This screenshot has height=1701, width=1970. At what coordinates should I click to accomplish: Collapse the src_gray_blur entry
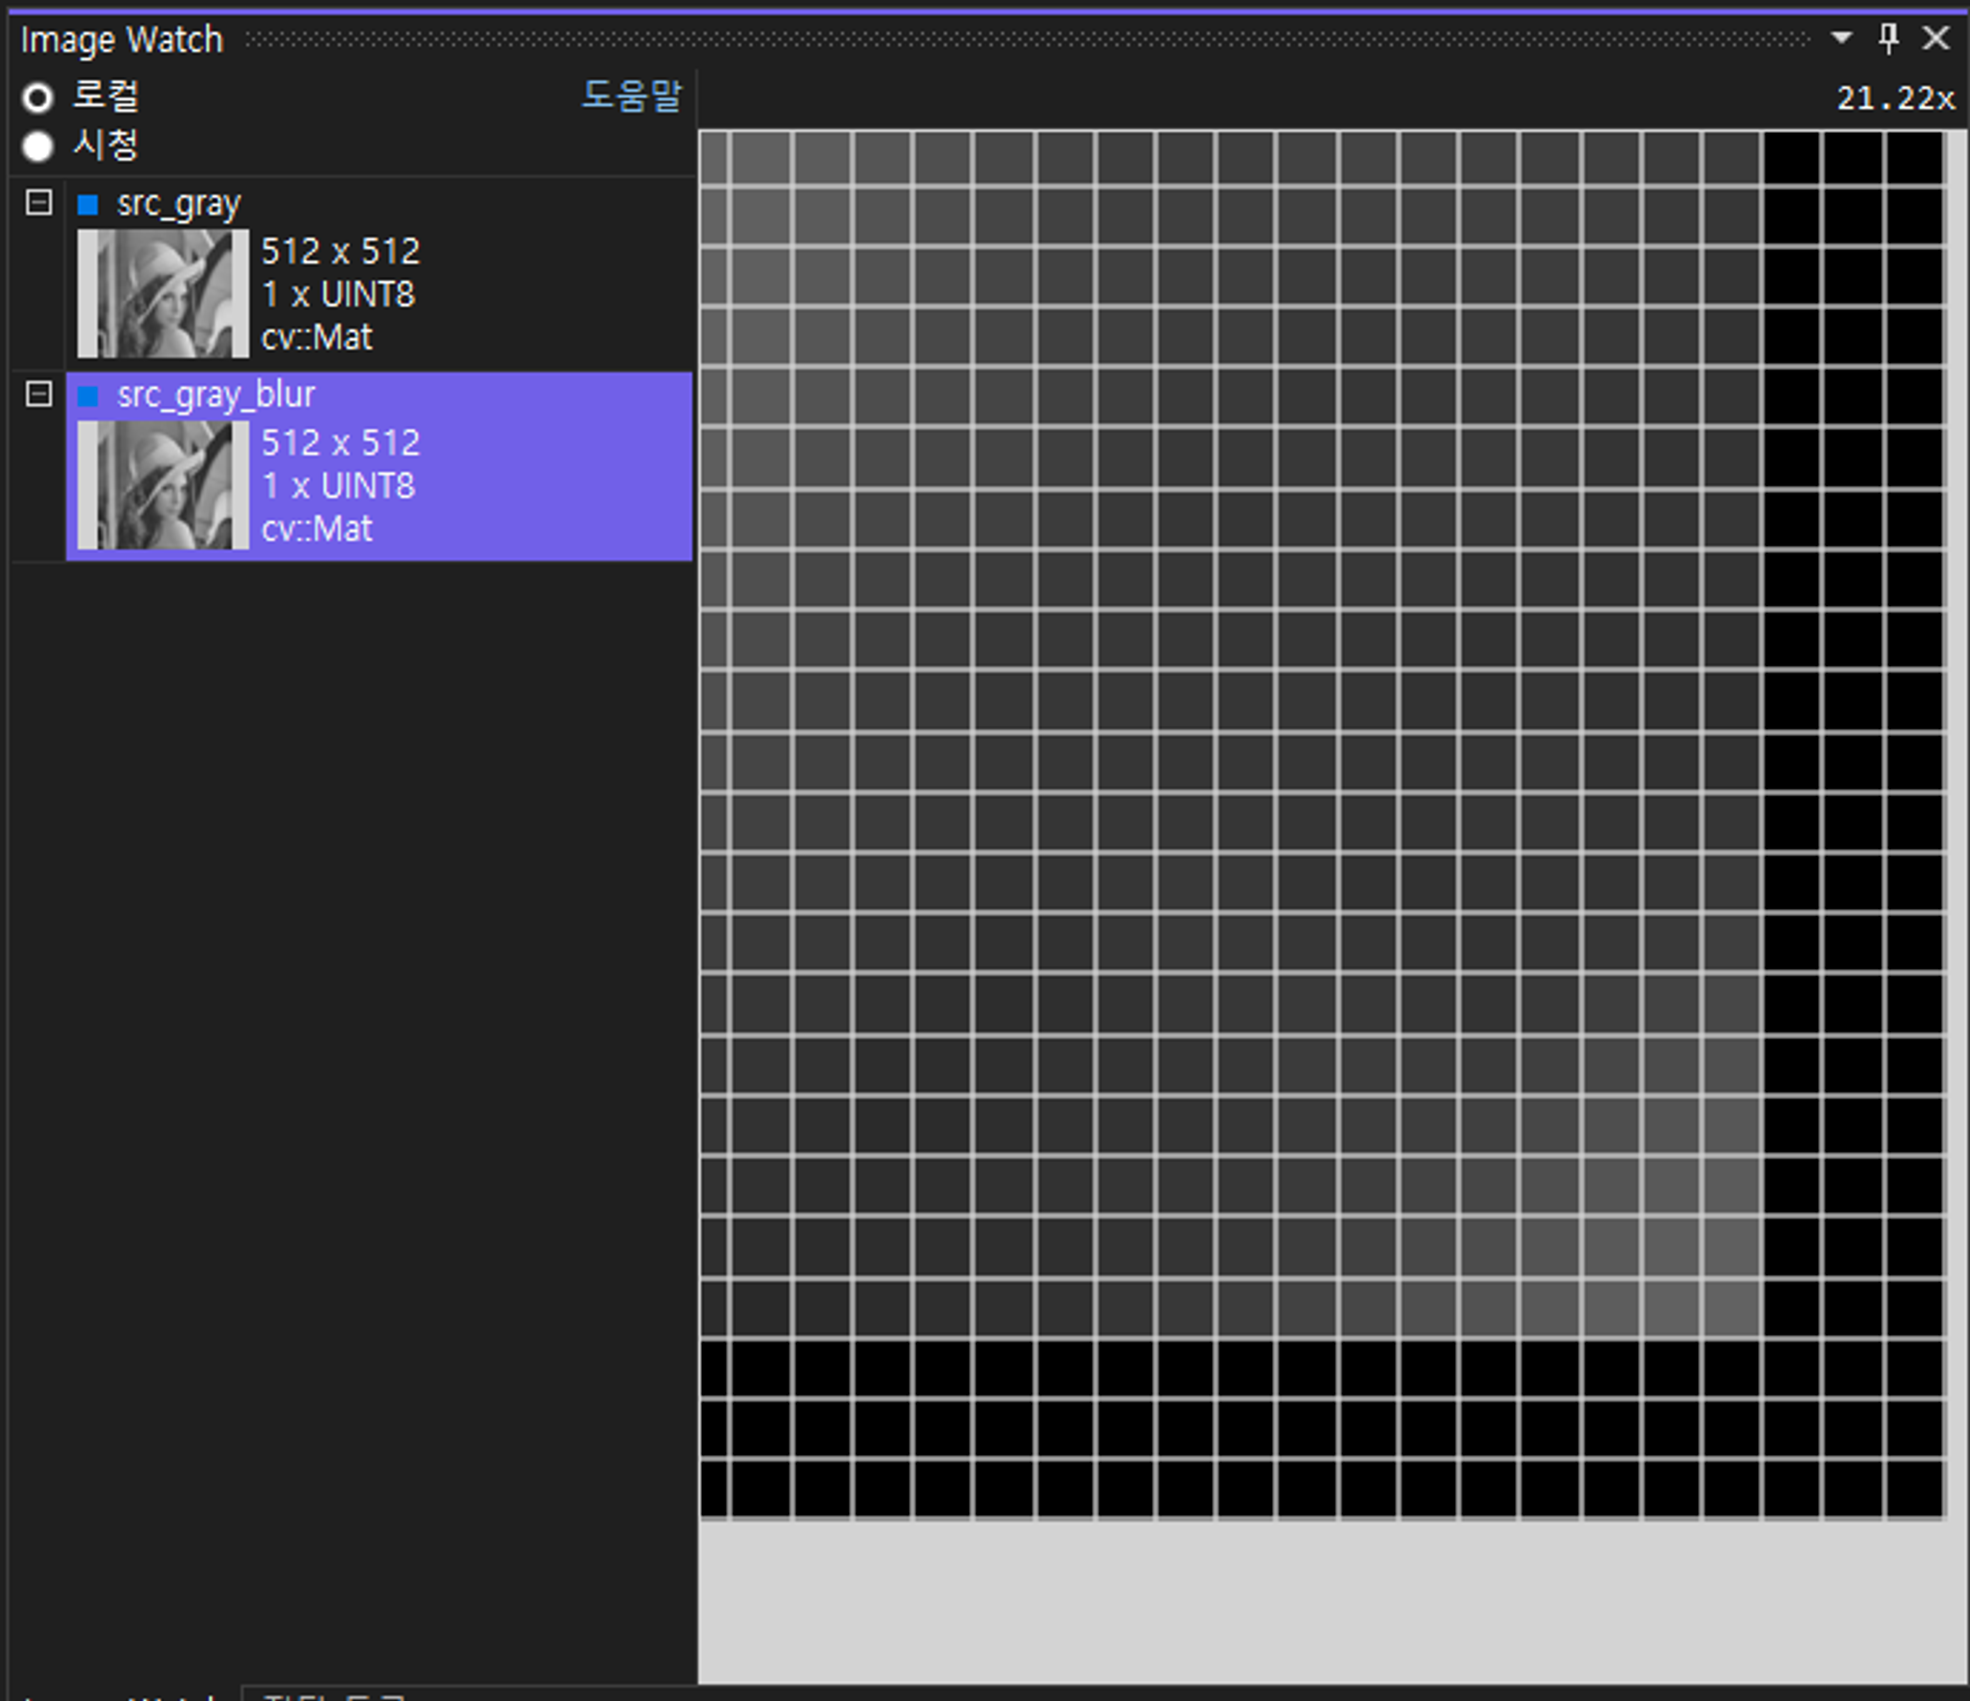pyautogui.click(x=39, y=394)
